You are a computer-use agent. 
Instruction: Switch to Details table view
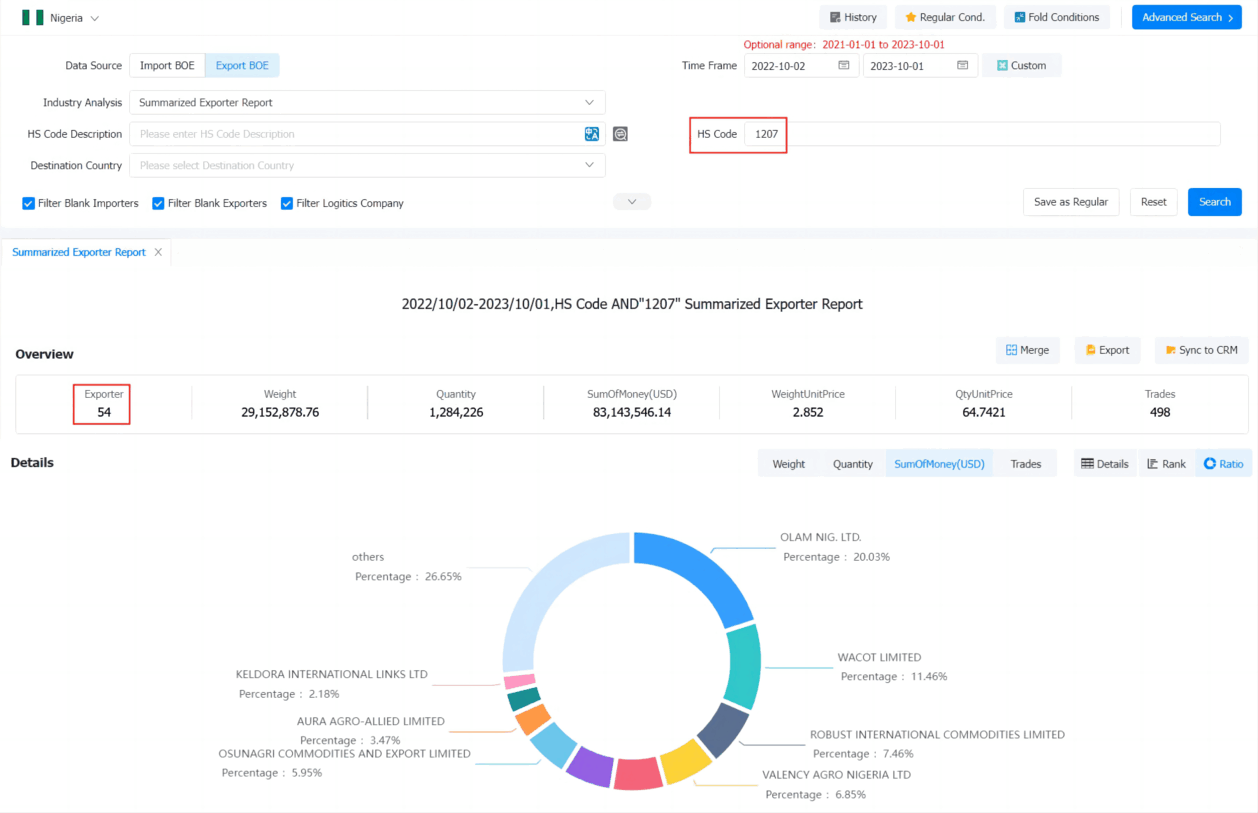[x=1105, y=464]
